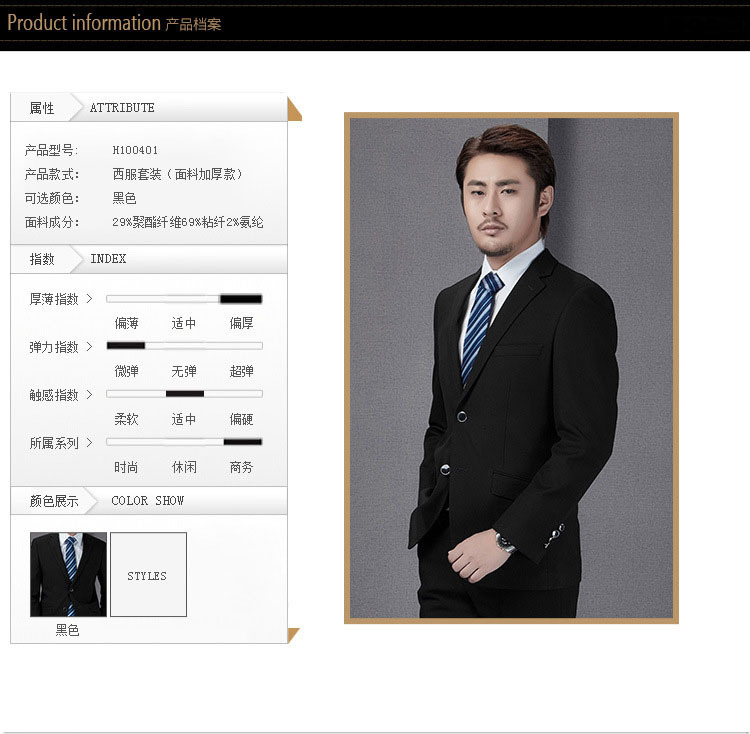Click the 触感指数 touch-feel slider bar
Screen dimensions: 750x734
click(184, 394)
